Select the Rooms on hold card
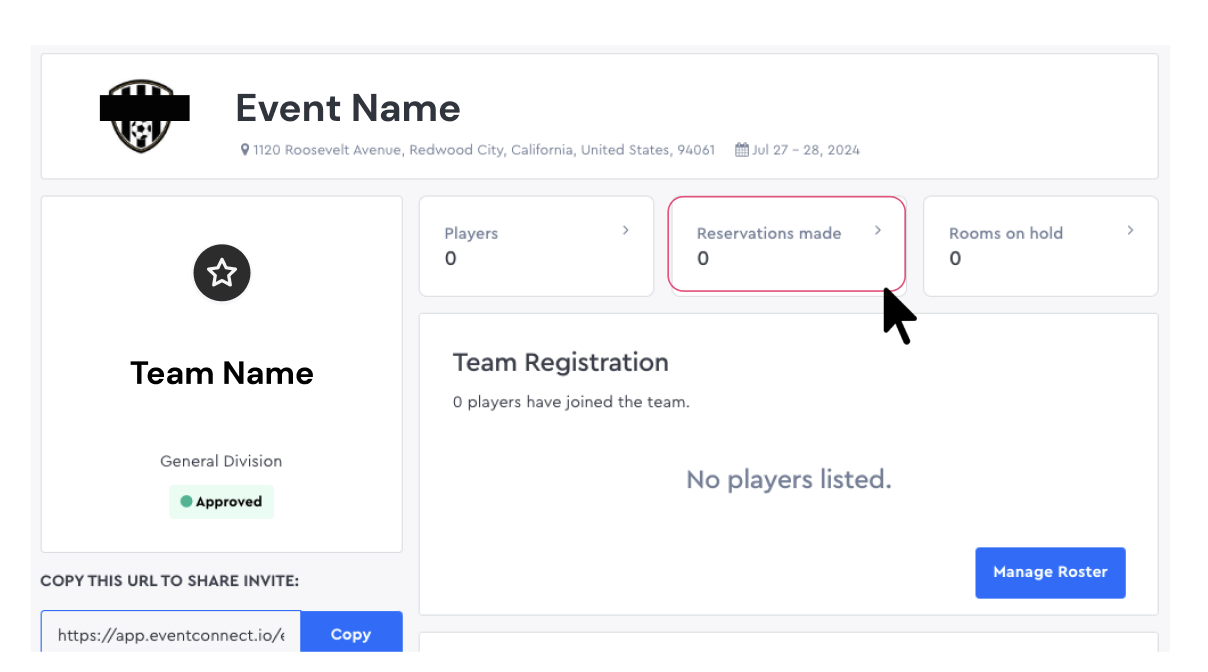1208x672 pixels. [1040, 245]
